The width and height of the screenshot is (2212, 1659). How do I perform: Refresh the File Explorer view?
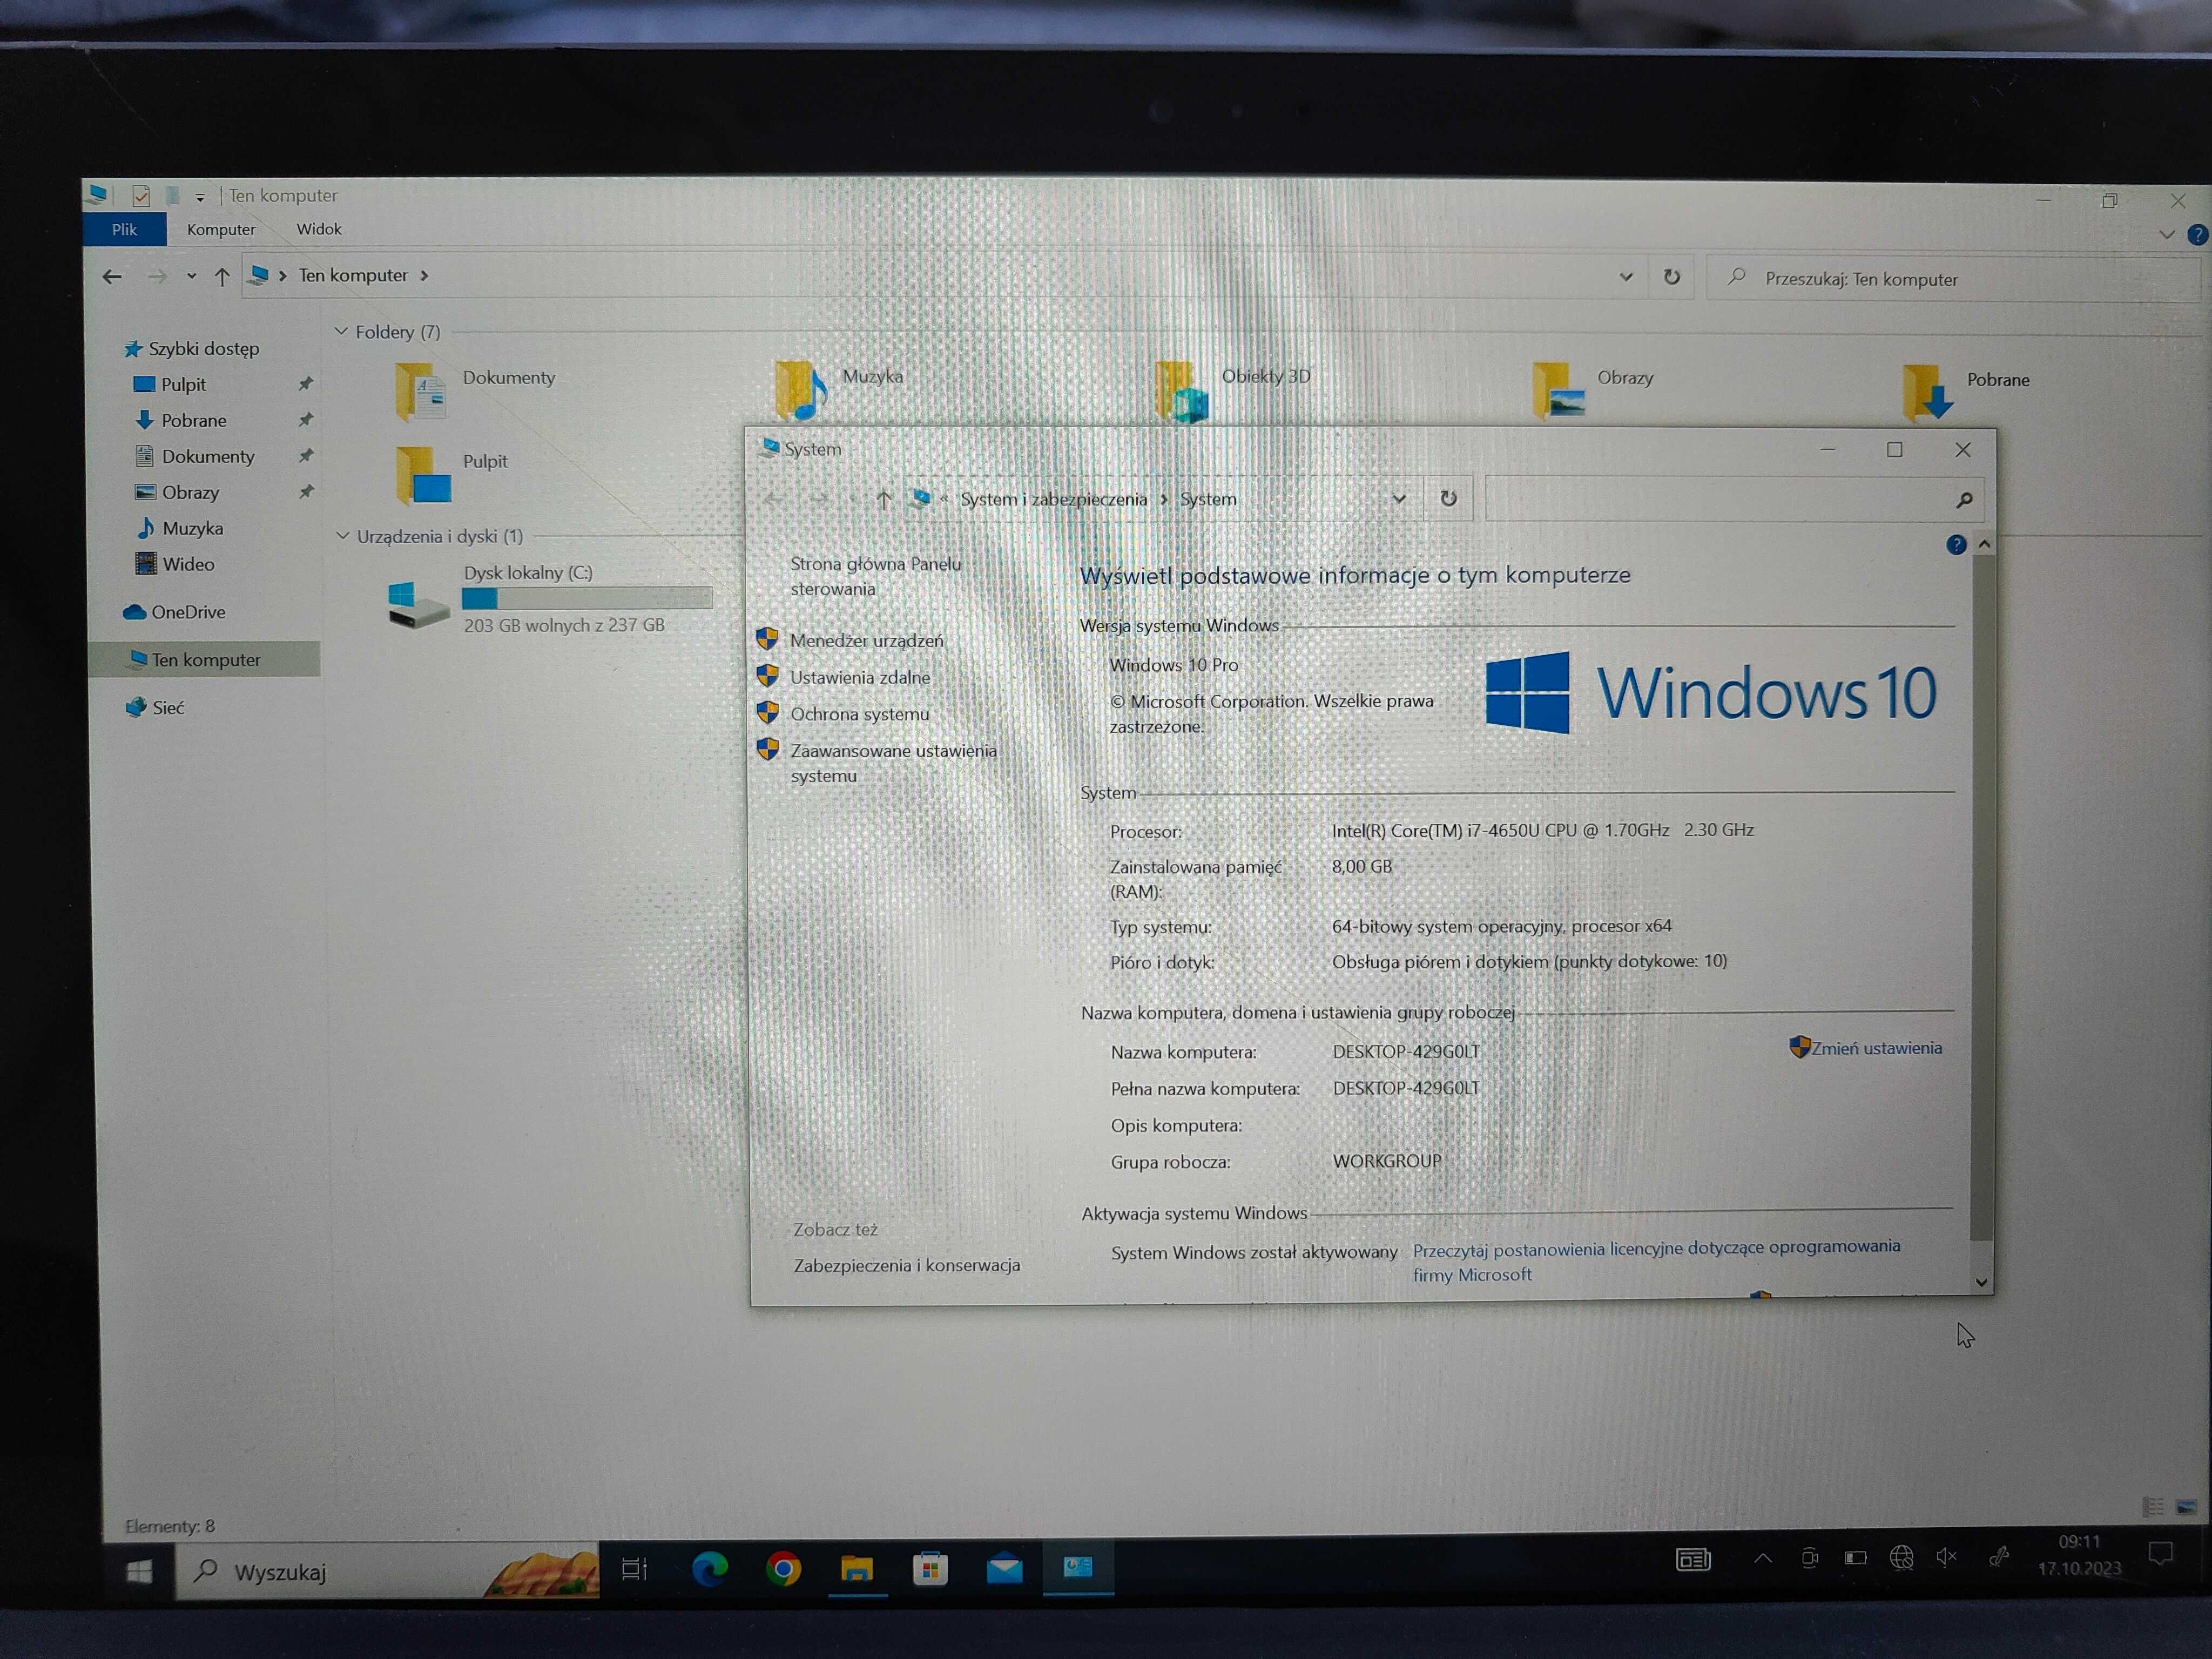coord(1671,277)
